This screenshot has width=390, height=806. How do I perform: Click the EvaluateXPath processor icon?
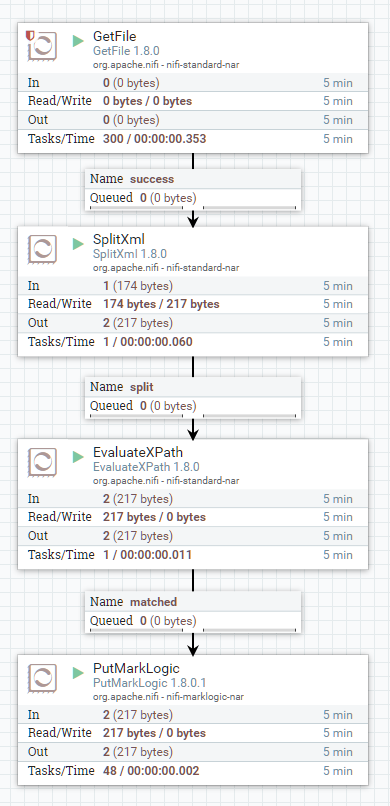click(43, 462)
